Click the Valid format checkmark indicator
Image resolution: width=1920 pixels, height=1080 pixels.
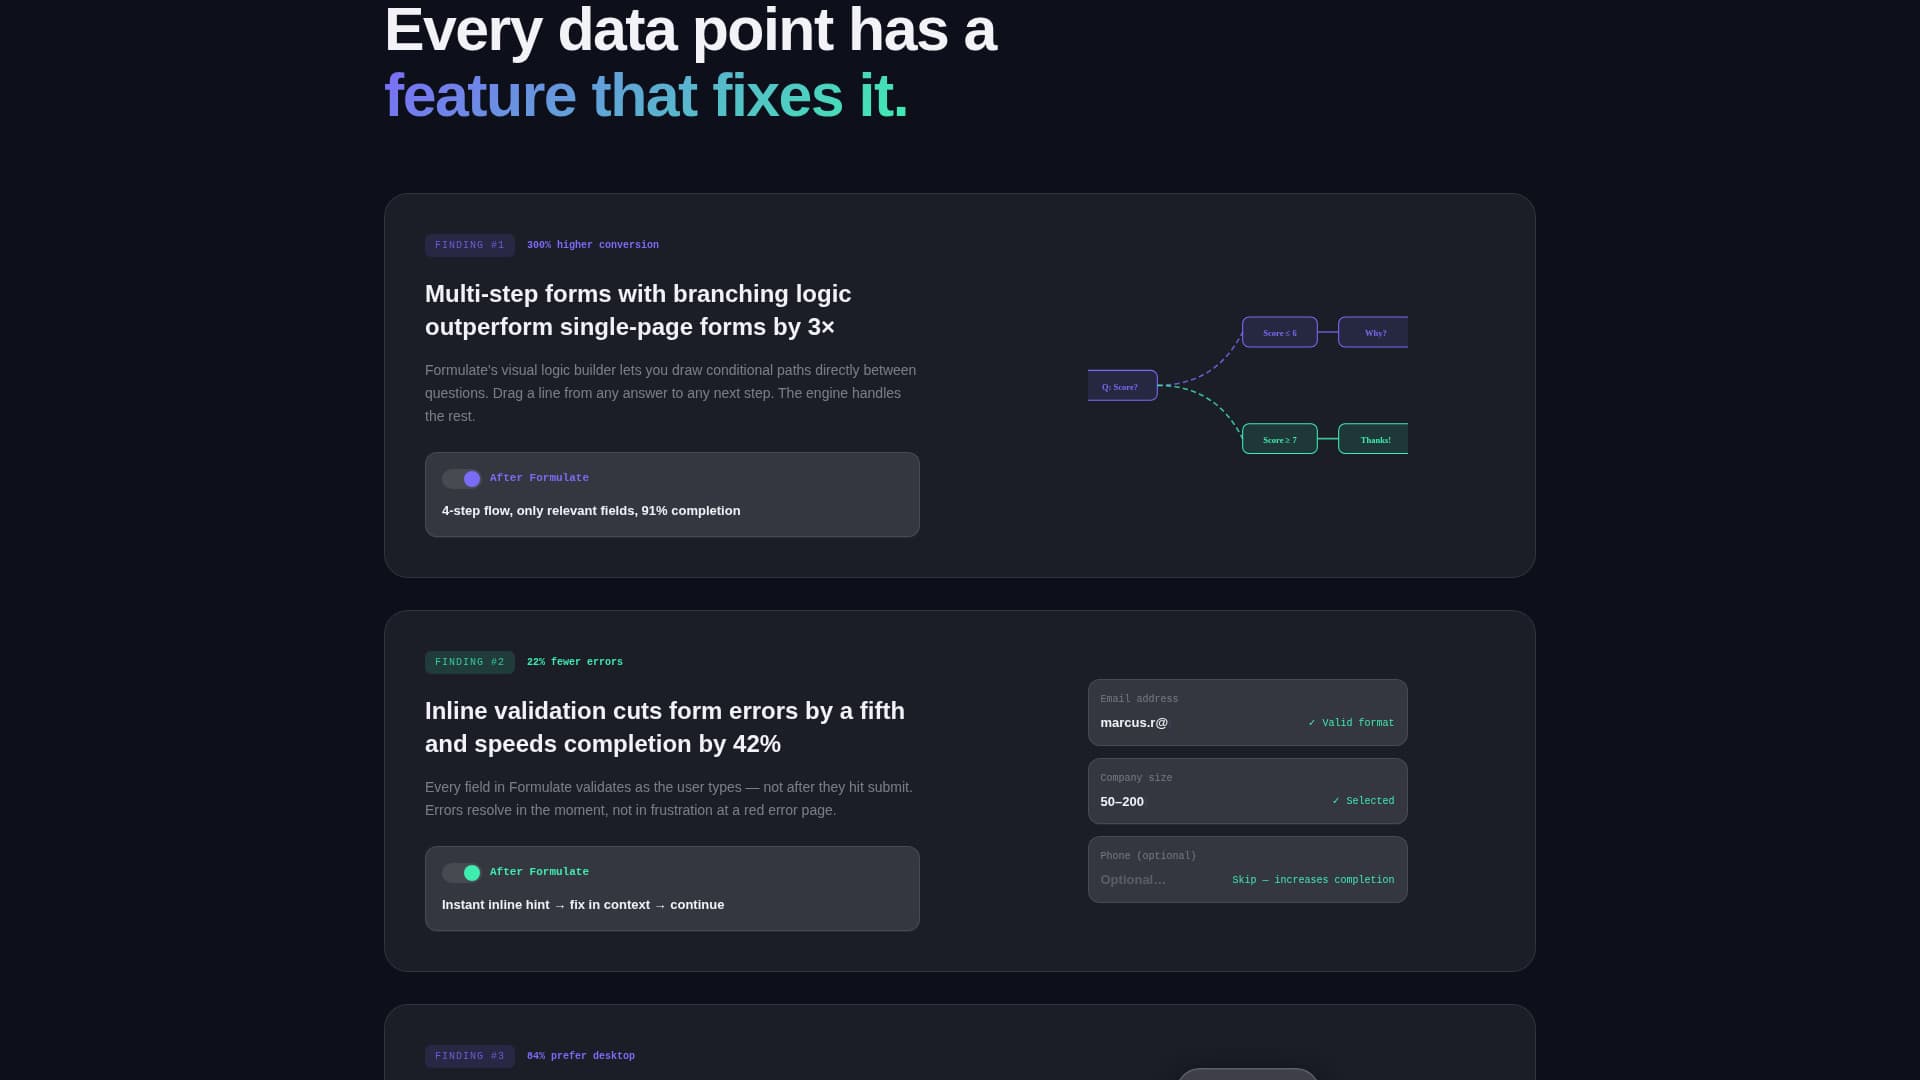point(1350,722)
